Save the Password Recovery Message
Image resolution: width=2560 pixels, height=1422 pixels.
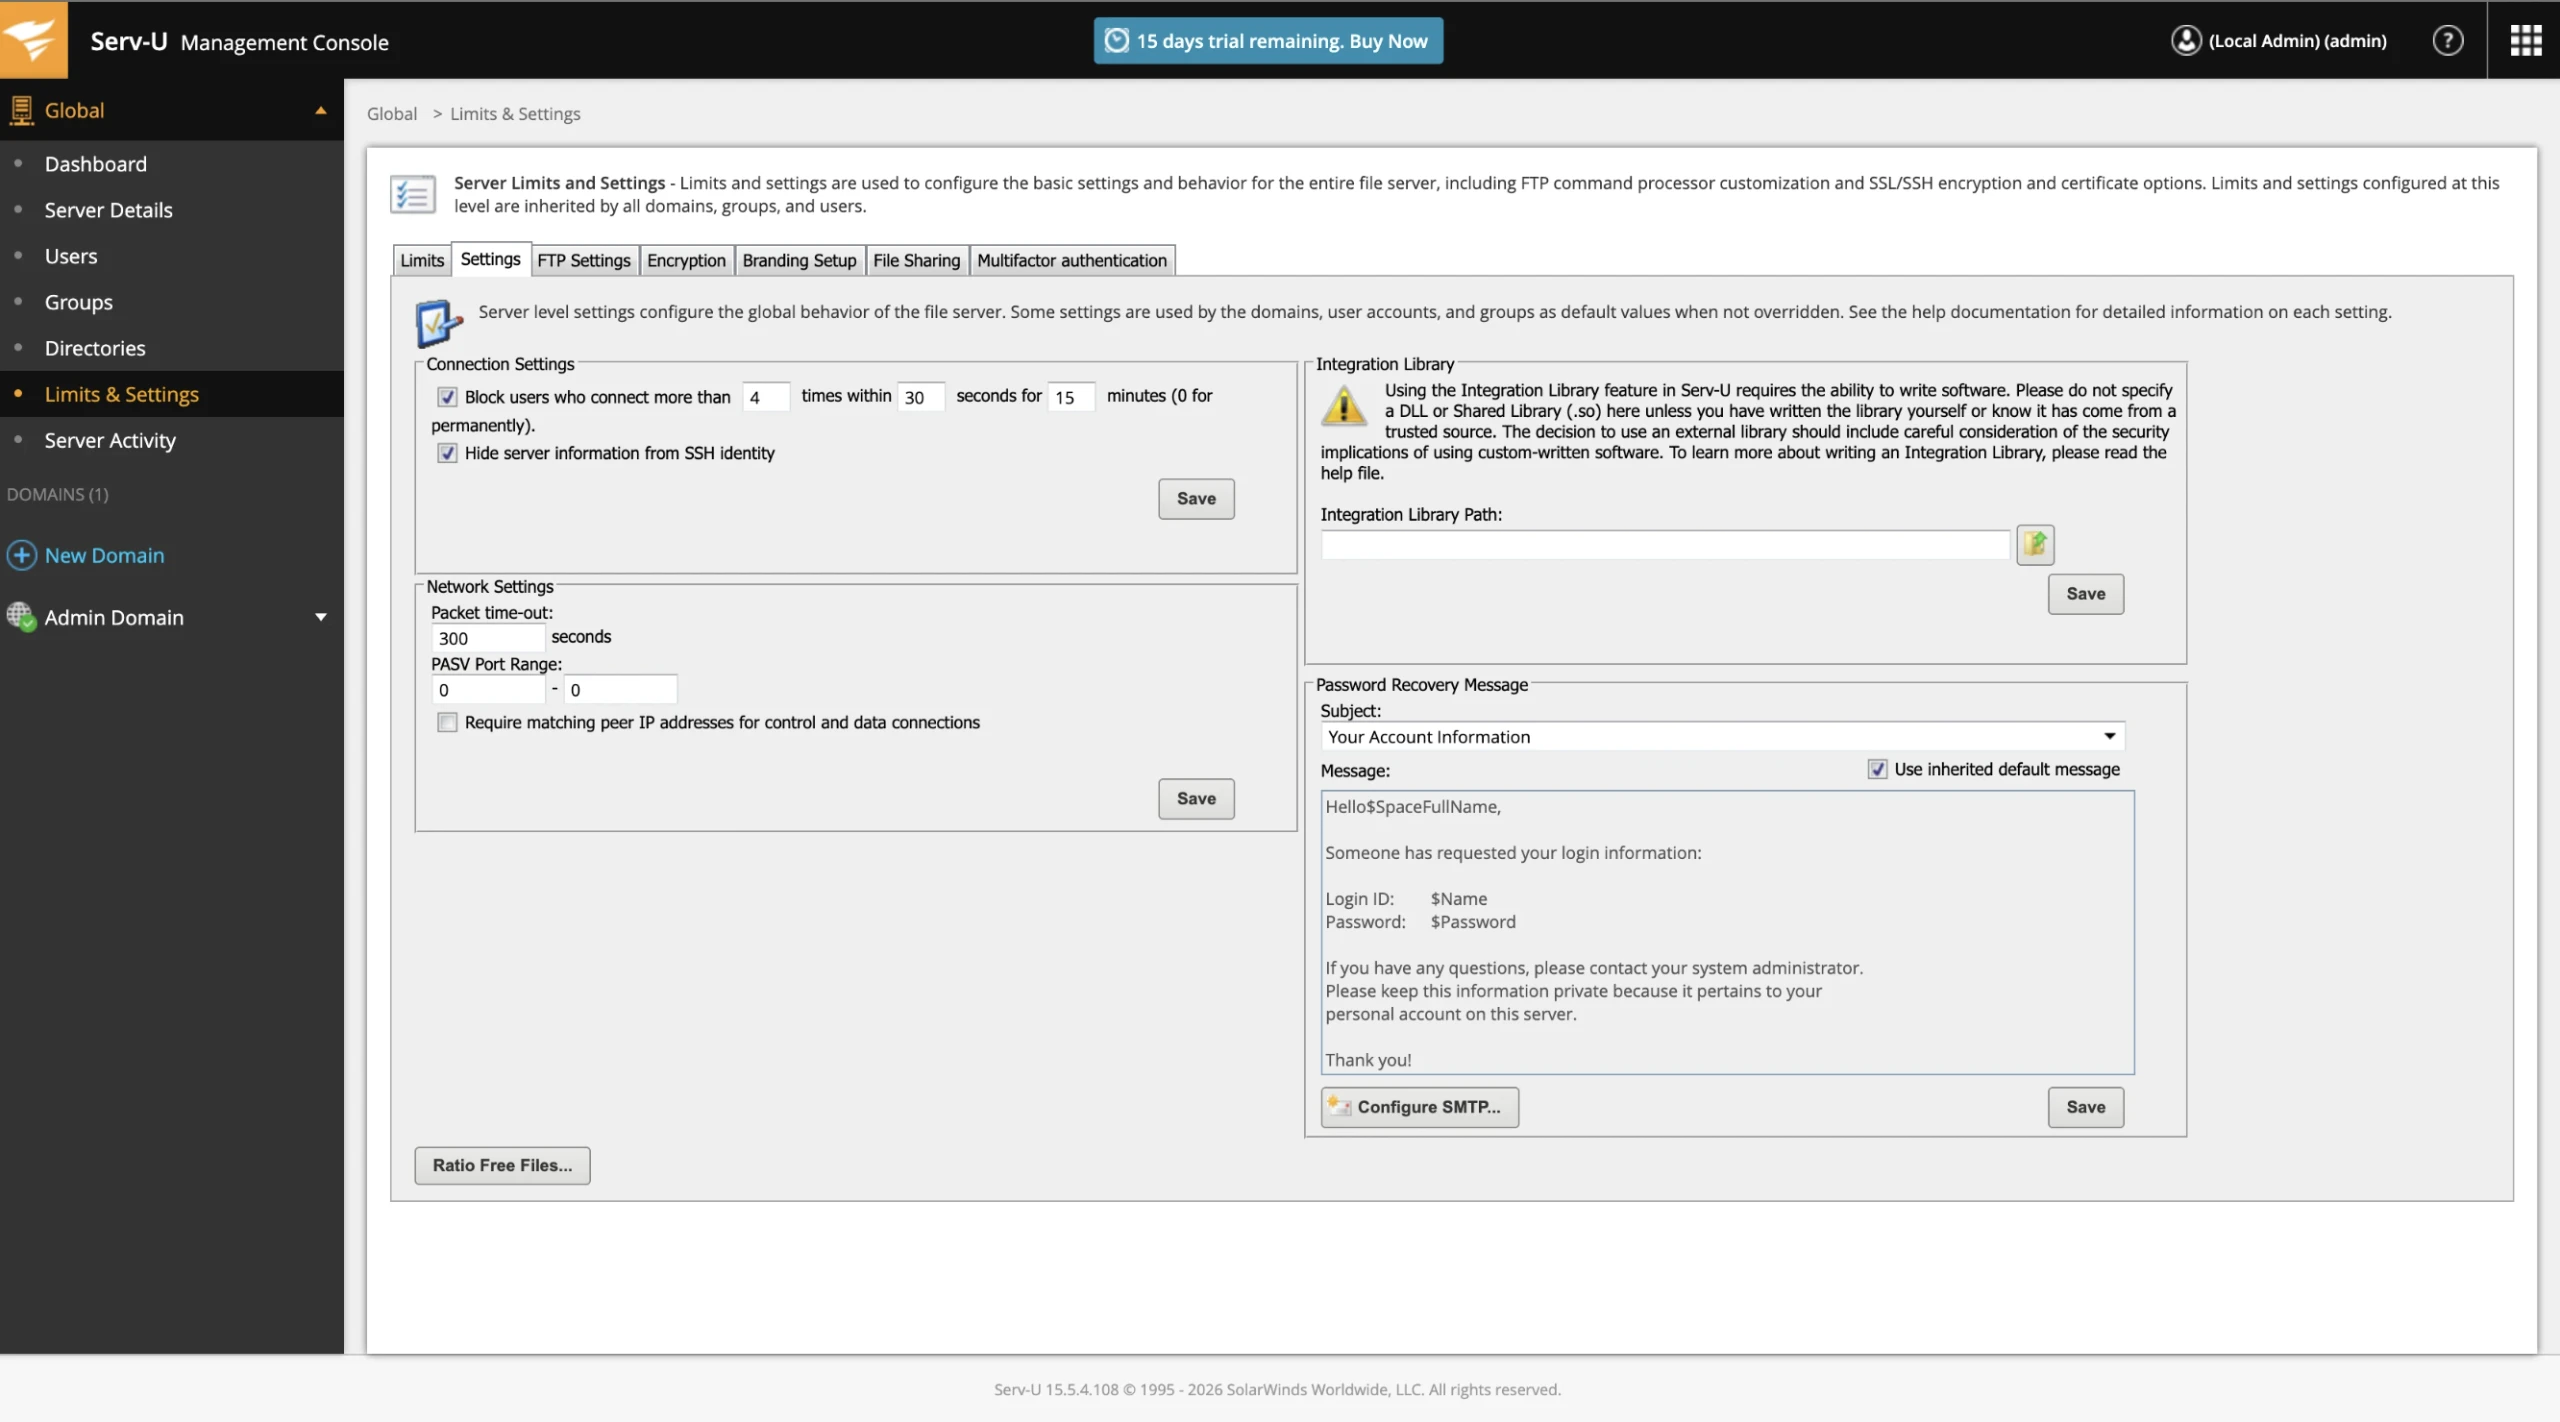click(2085, 1106)
